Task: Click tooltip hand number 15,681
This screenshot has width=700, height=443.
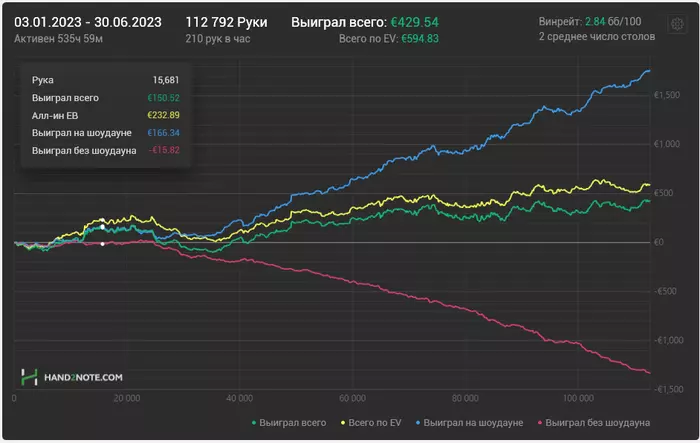Action: 166,80
